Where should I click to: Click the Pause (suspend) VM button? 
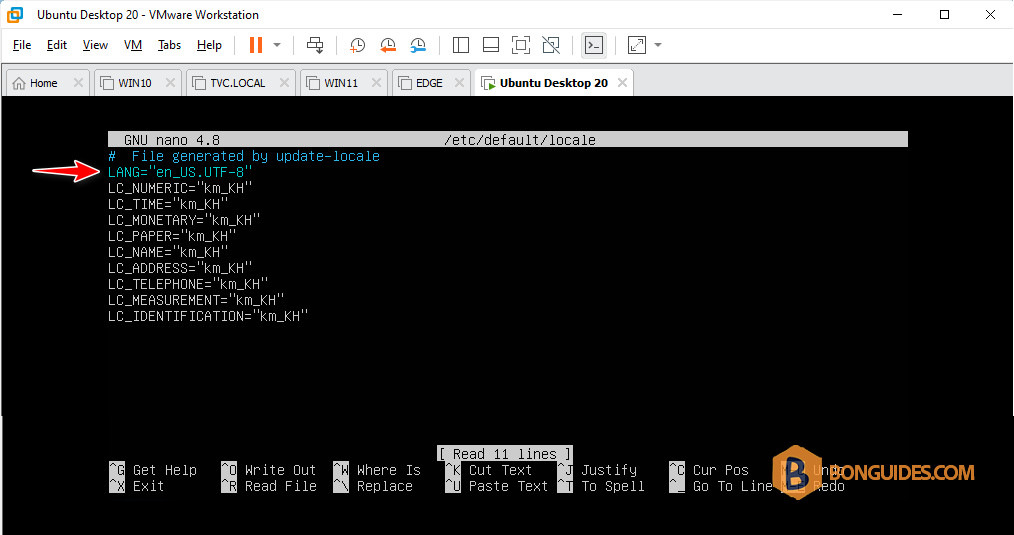pos(256,45)
